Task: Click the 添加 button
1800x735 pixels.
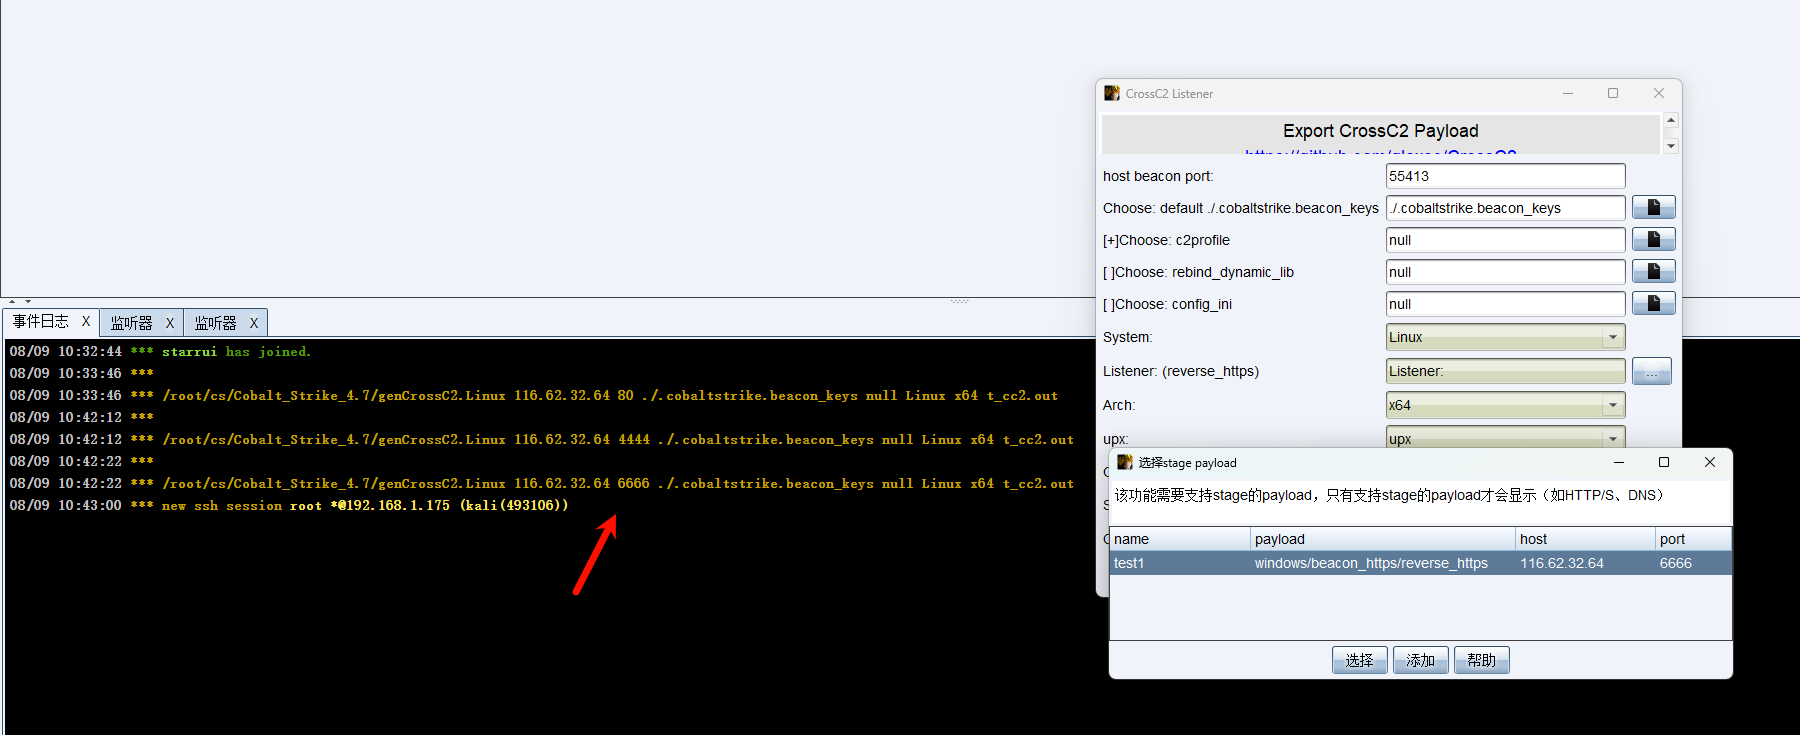Action: [1420, 660]
